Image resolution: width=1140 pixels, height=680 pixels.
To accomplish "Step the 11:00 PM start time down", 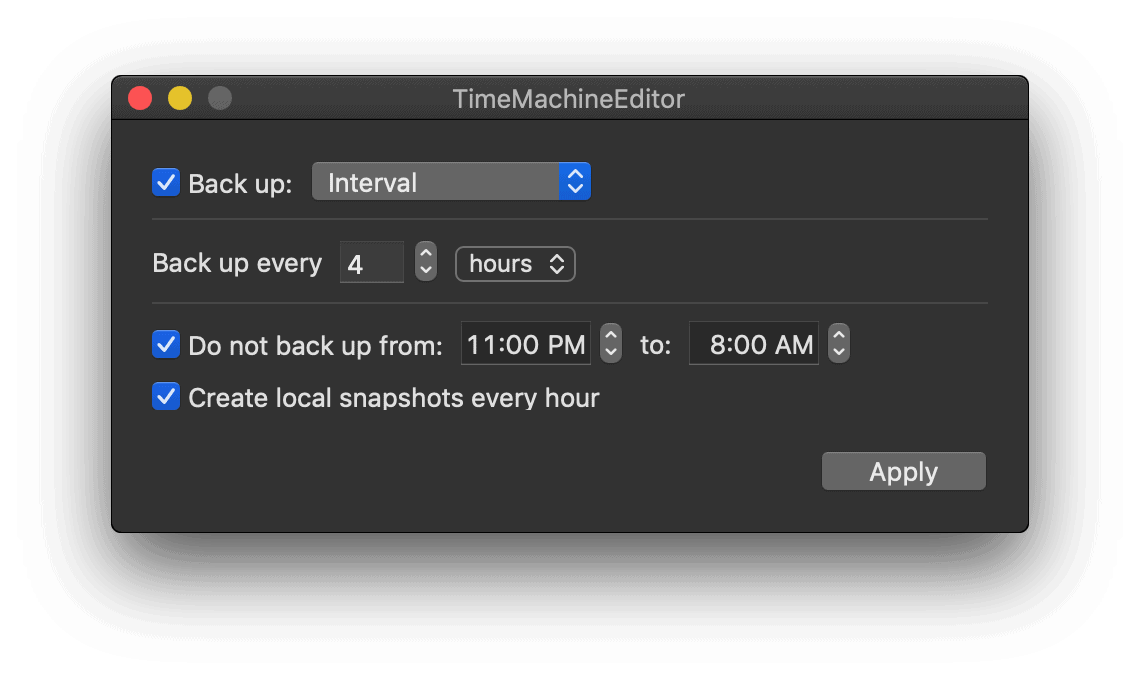I will click(611, 353).
